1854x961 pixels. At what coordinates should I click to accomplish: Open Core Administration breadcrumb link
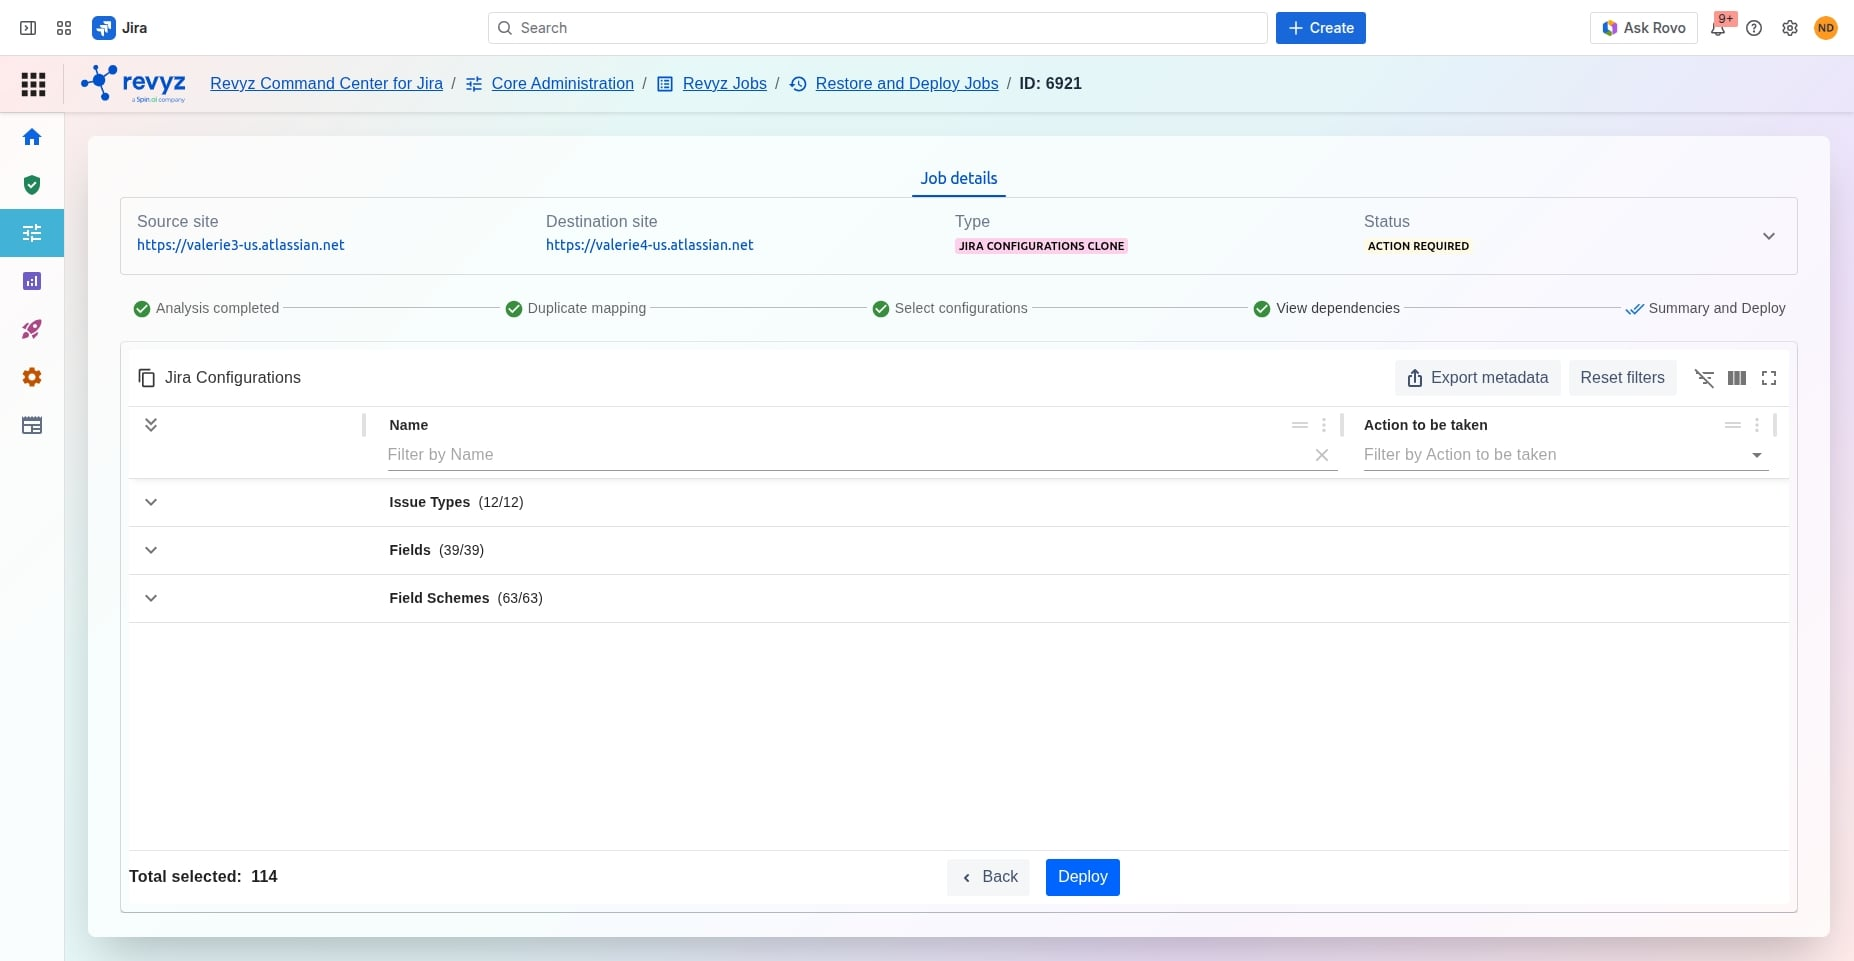(x=563, y=84)
